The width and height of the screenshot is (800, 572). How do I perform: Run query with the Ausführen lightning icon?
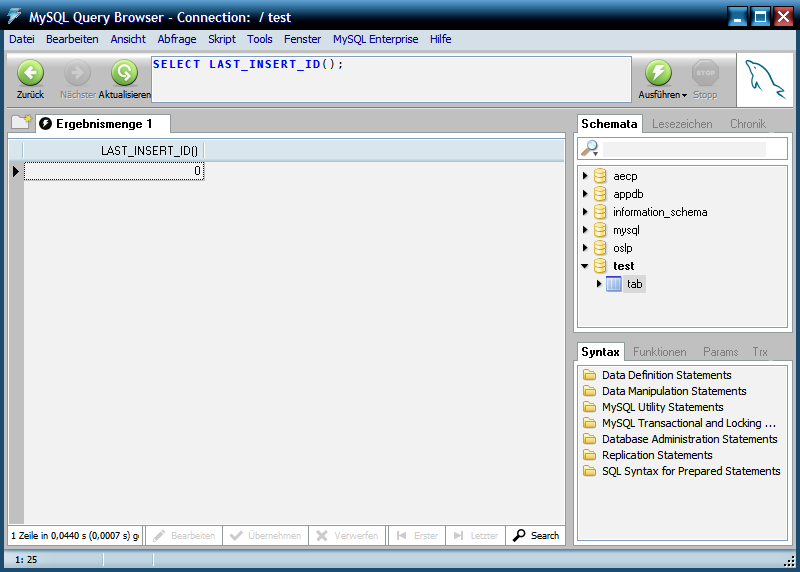[658, 72]
